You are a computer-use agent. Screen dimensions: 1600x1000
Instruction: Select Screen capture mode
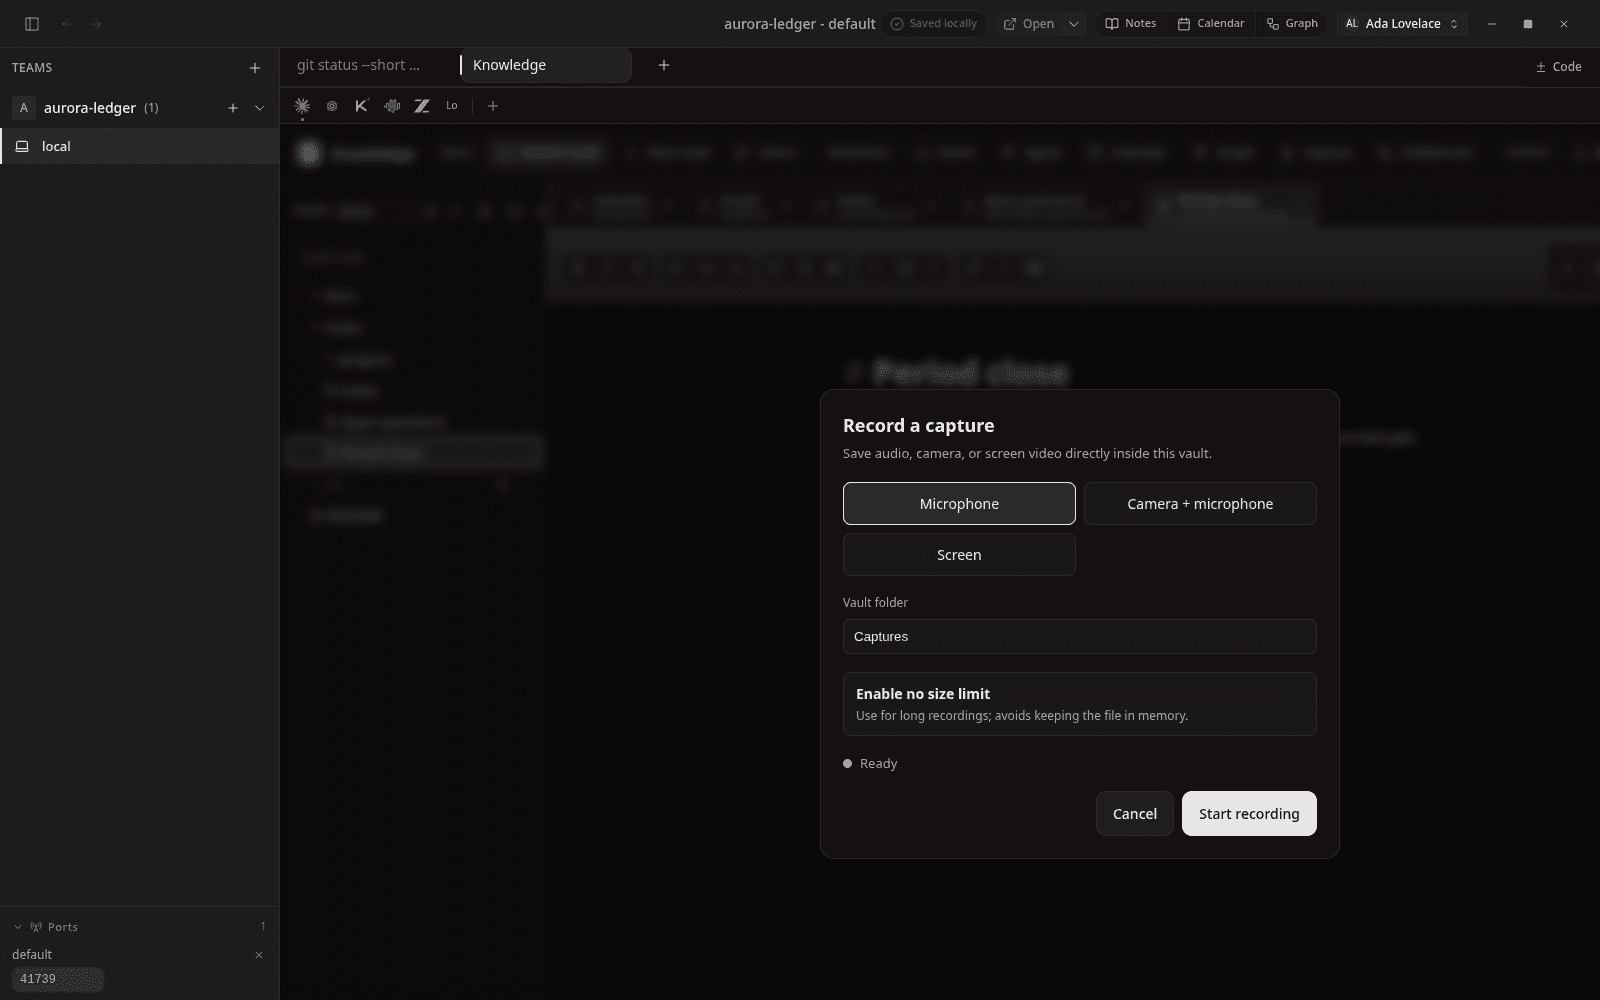[x=959, y=555]
